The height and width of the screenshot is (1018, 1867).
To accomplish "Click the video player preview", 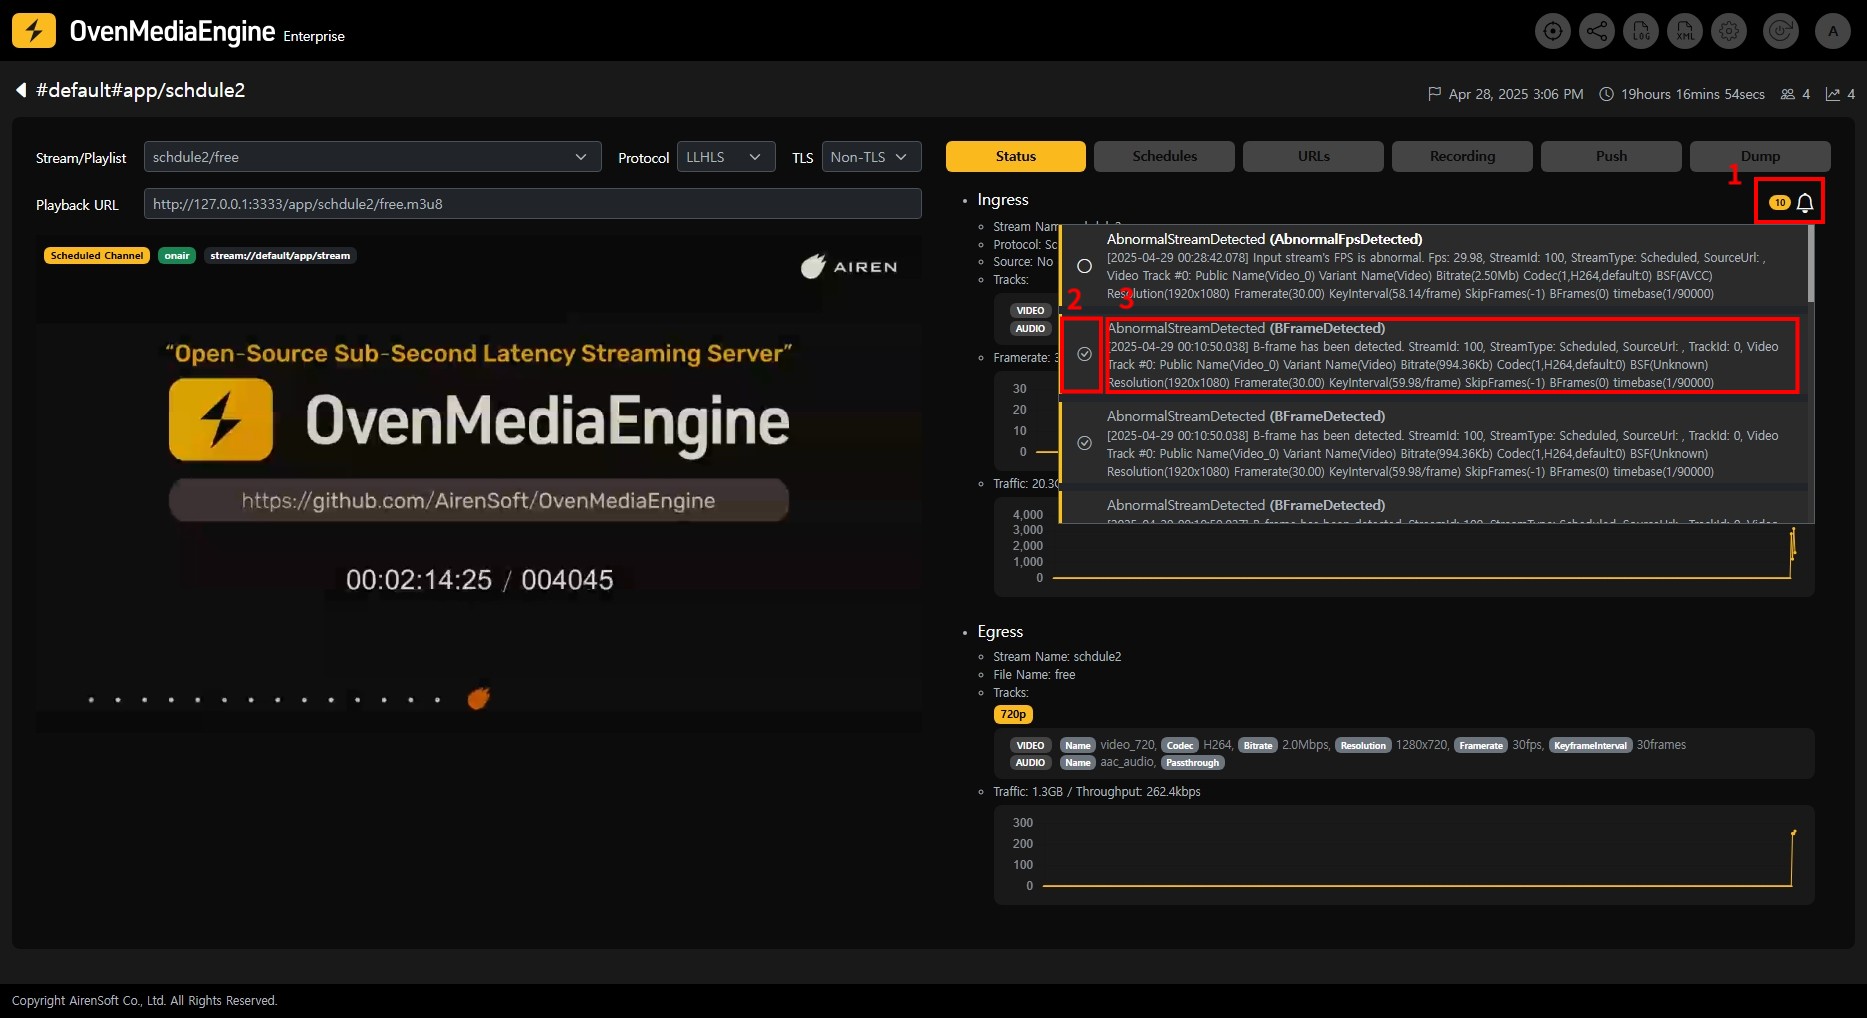I will click(479, 484).
